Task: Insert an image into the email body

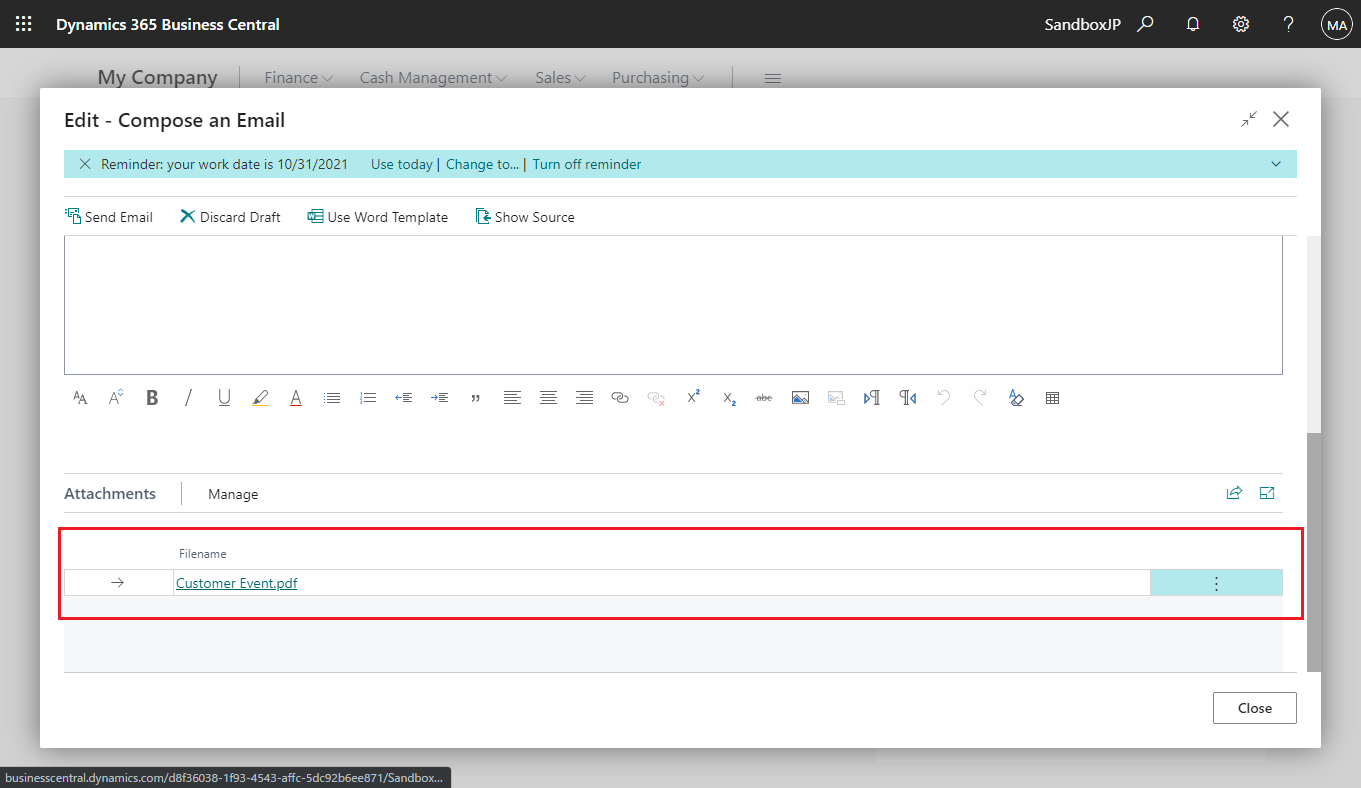Action: [800, 397]
